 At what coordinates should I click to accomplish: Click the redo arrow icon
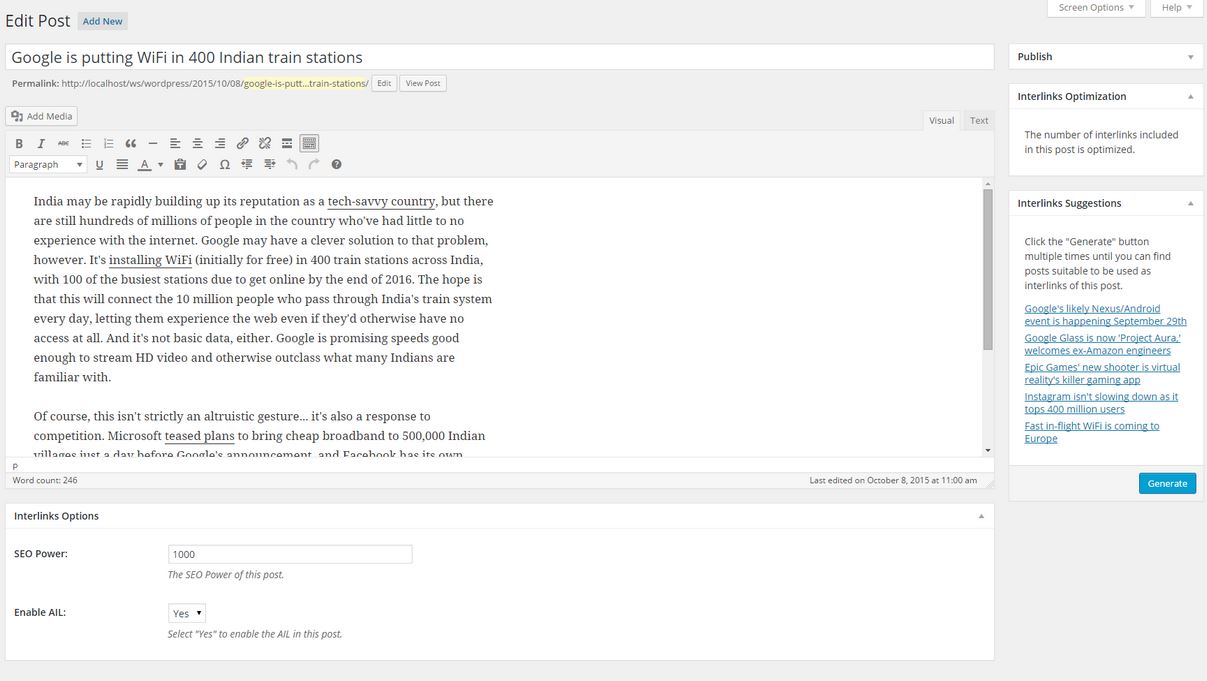click(x=314, y=164)
